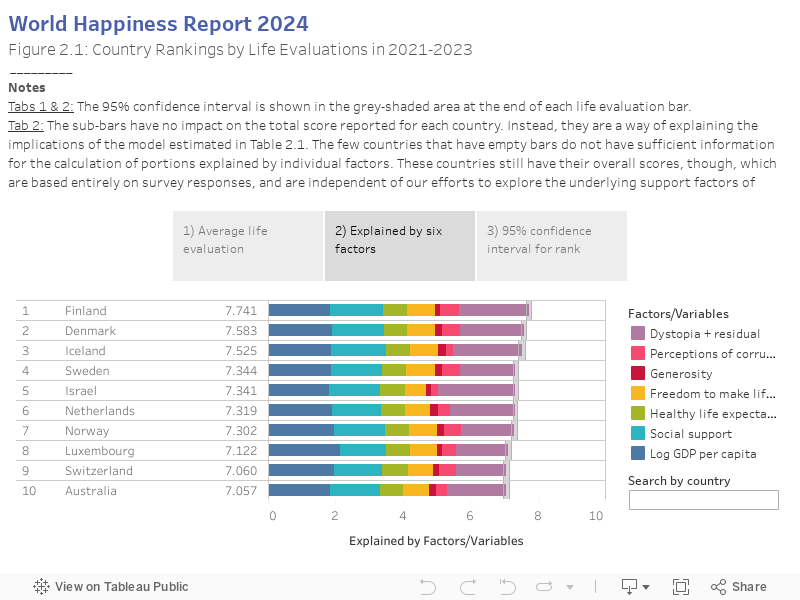Click the Switzerland row label
This screenshot has height=600, width=800.
[99, 471]
